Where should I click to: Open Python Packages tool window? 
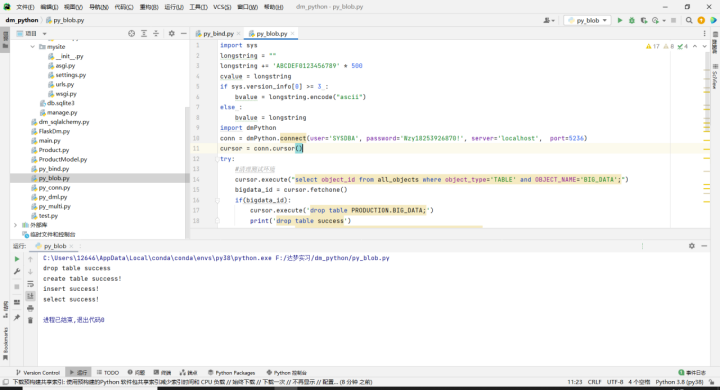tap(231, 373)
